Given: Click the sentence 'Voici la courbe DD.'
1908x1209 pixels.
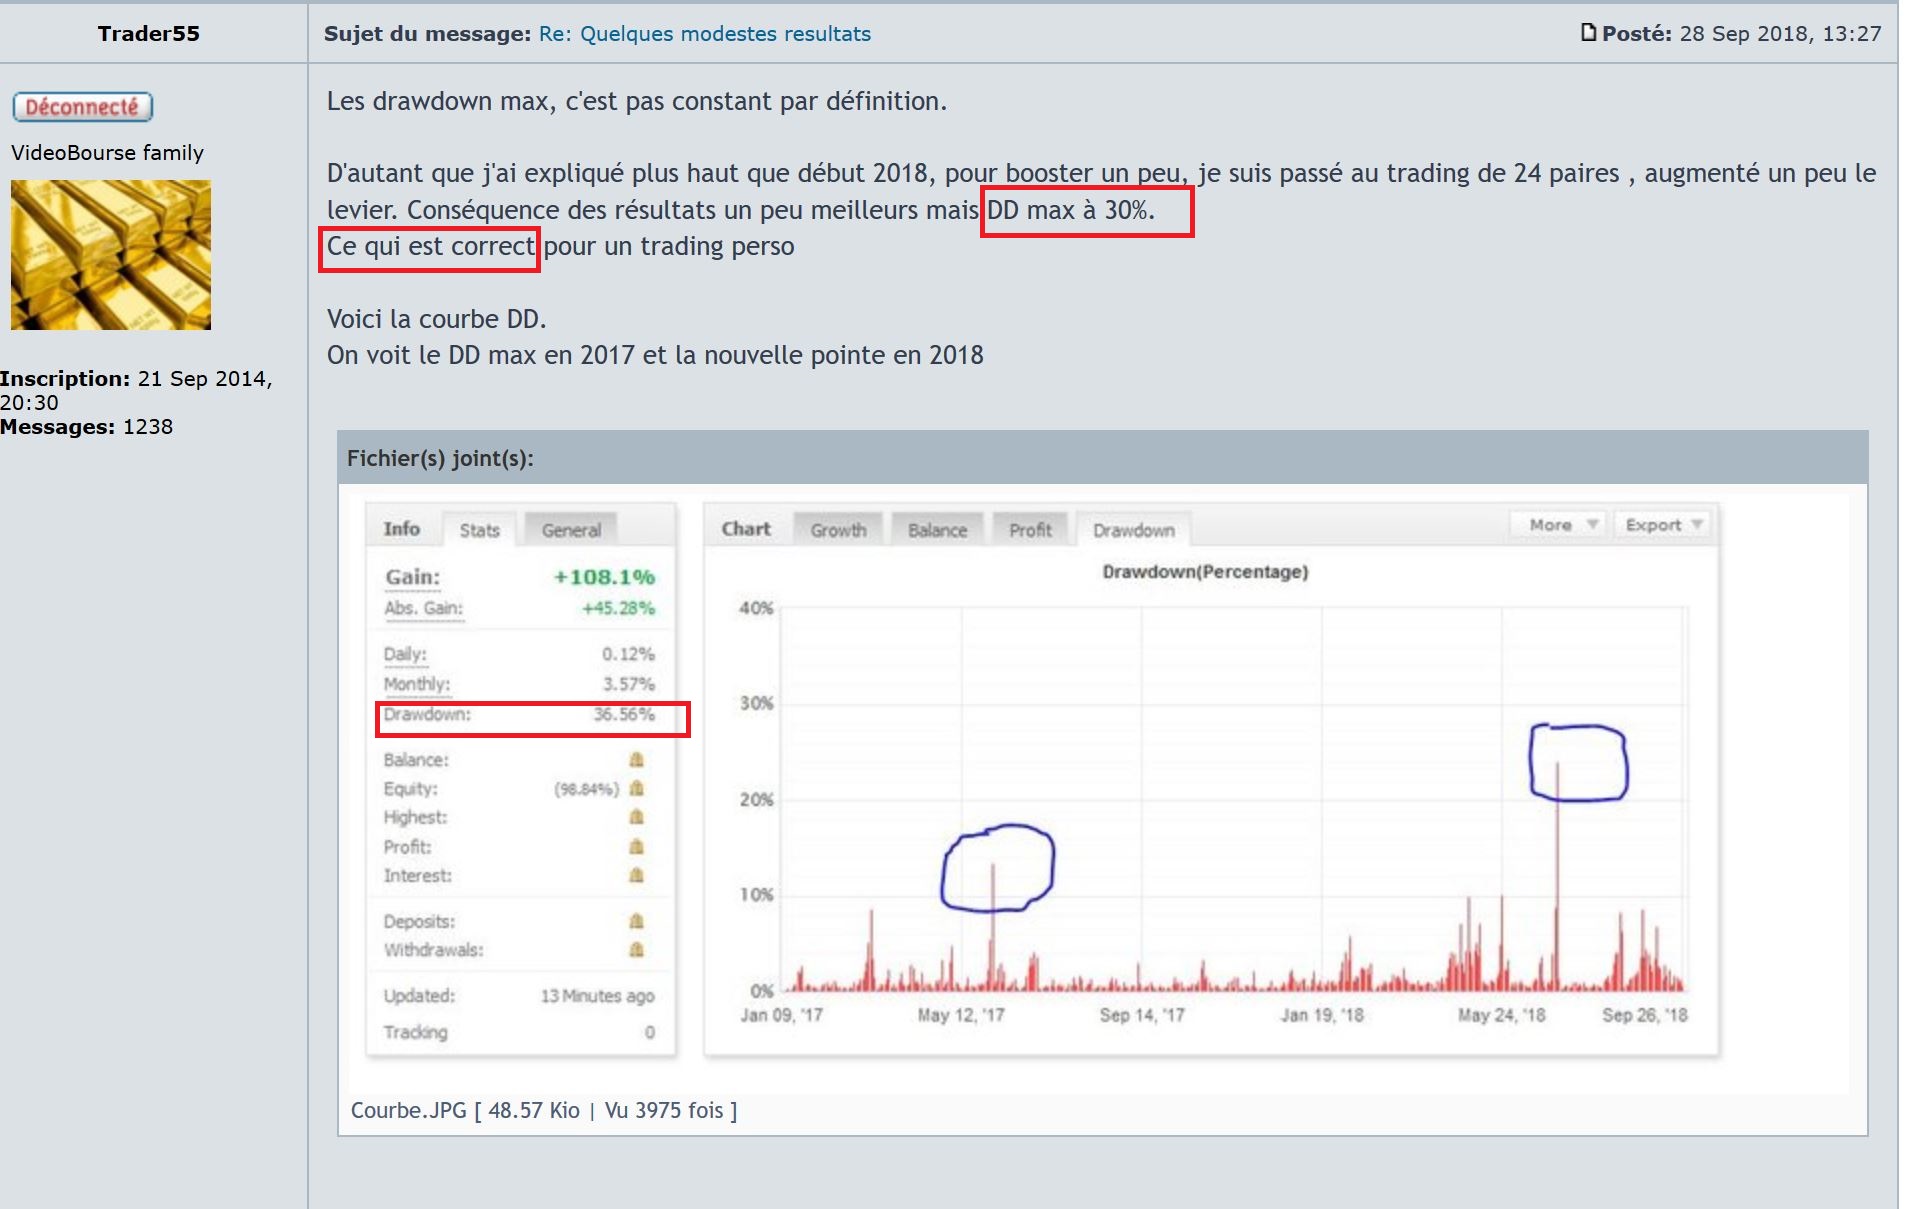Looking at the screenshot, I should (x=437, y=319).
